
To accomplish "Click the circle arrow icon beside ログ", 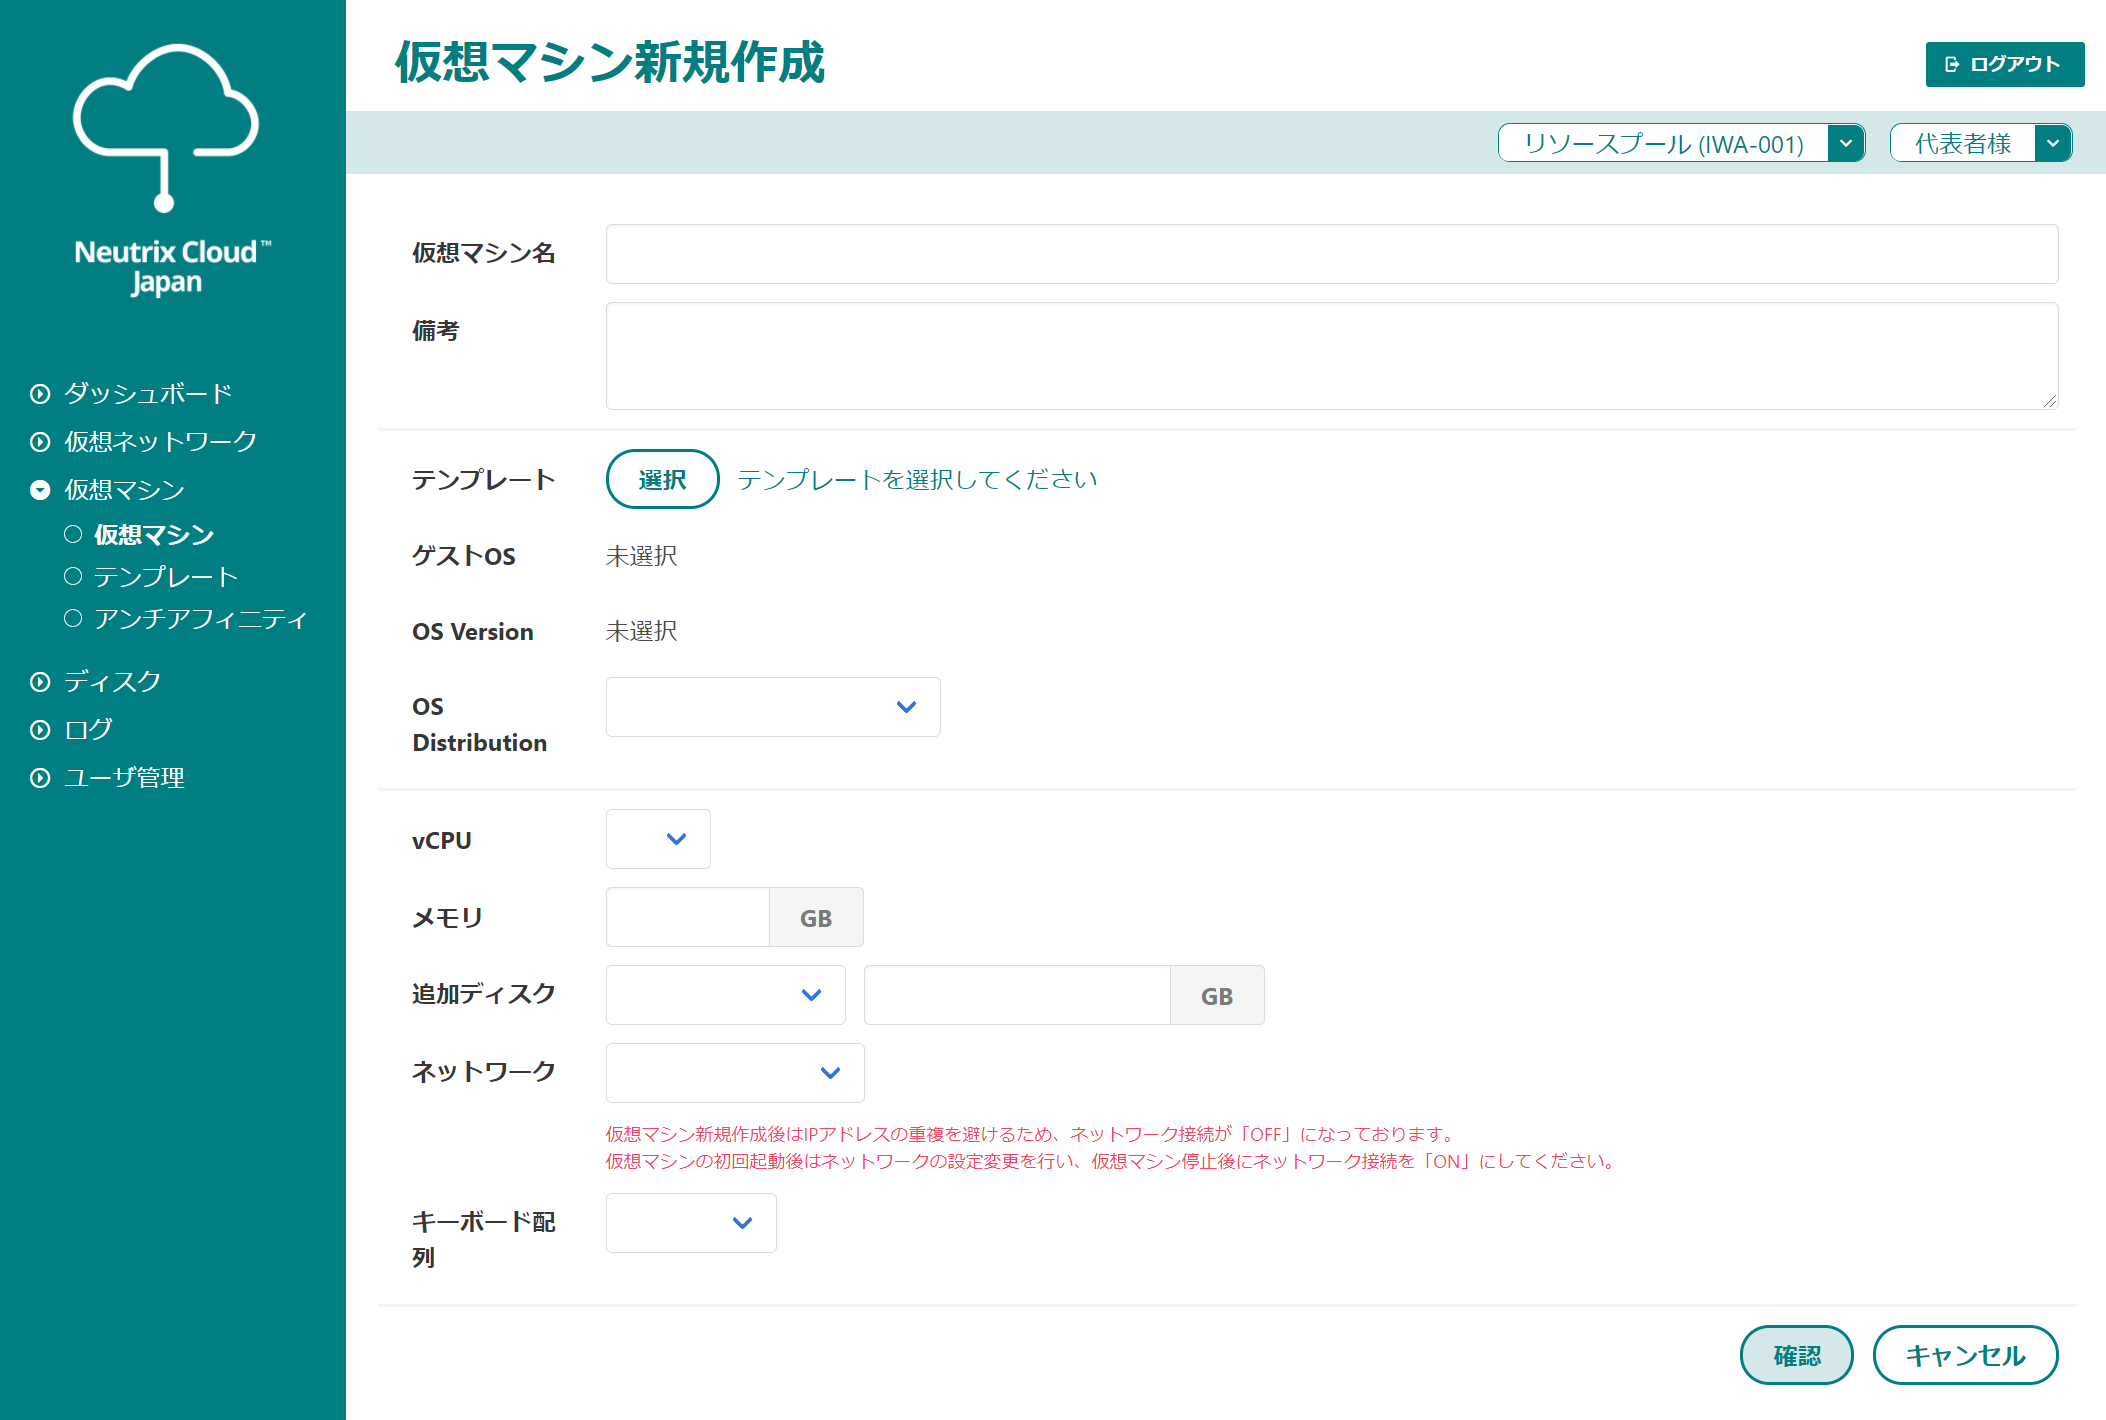I will click(40, 730).
